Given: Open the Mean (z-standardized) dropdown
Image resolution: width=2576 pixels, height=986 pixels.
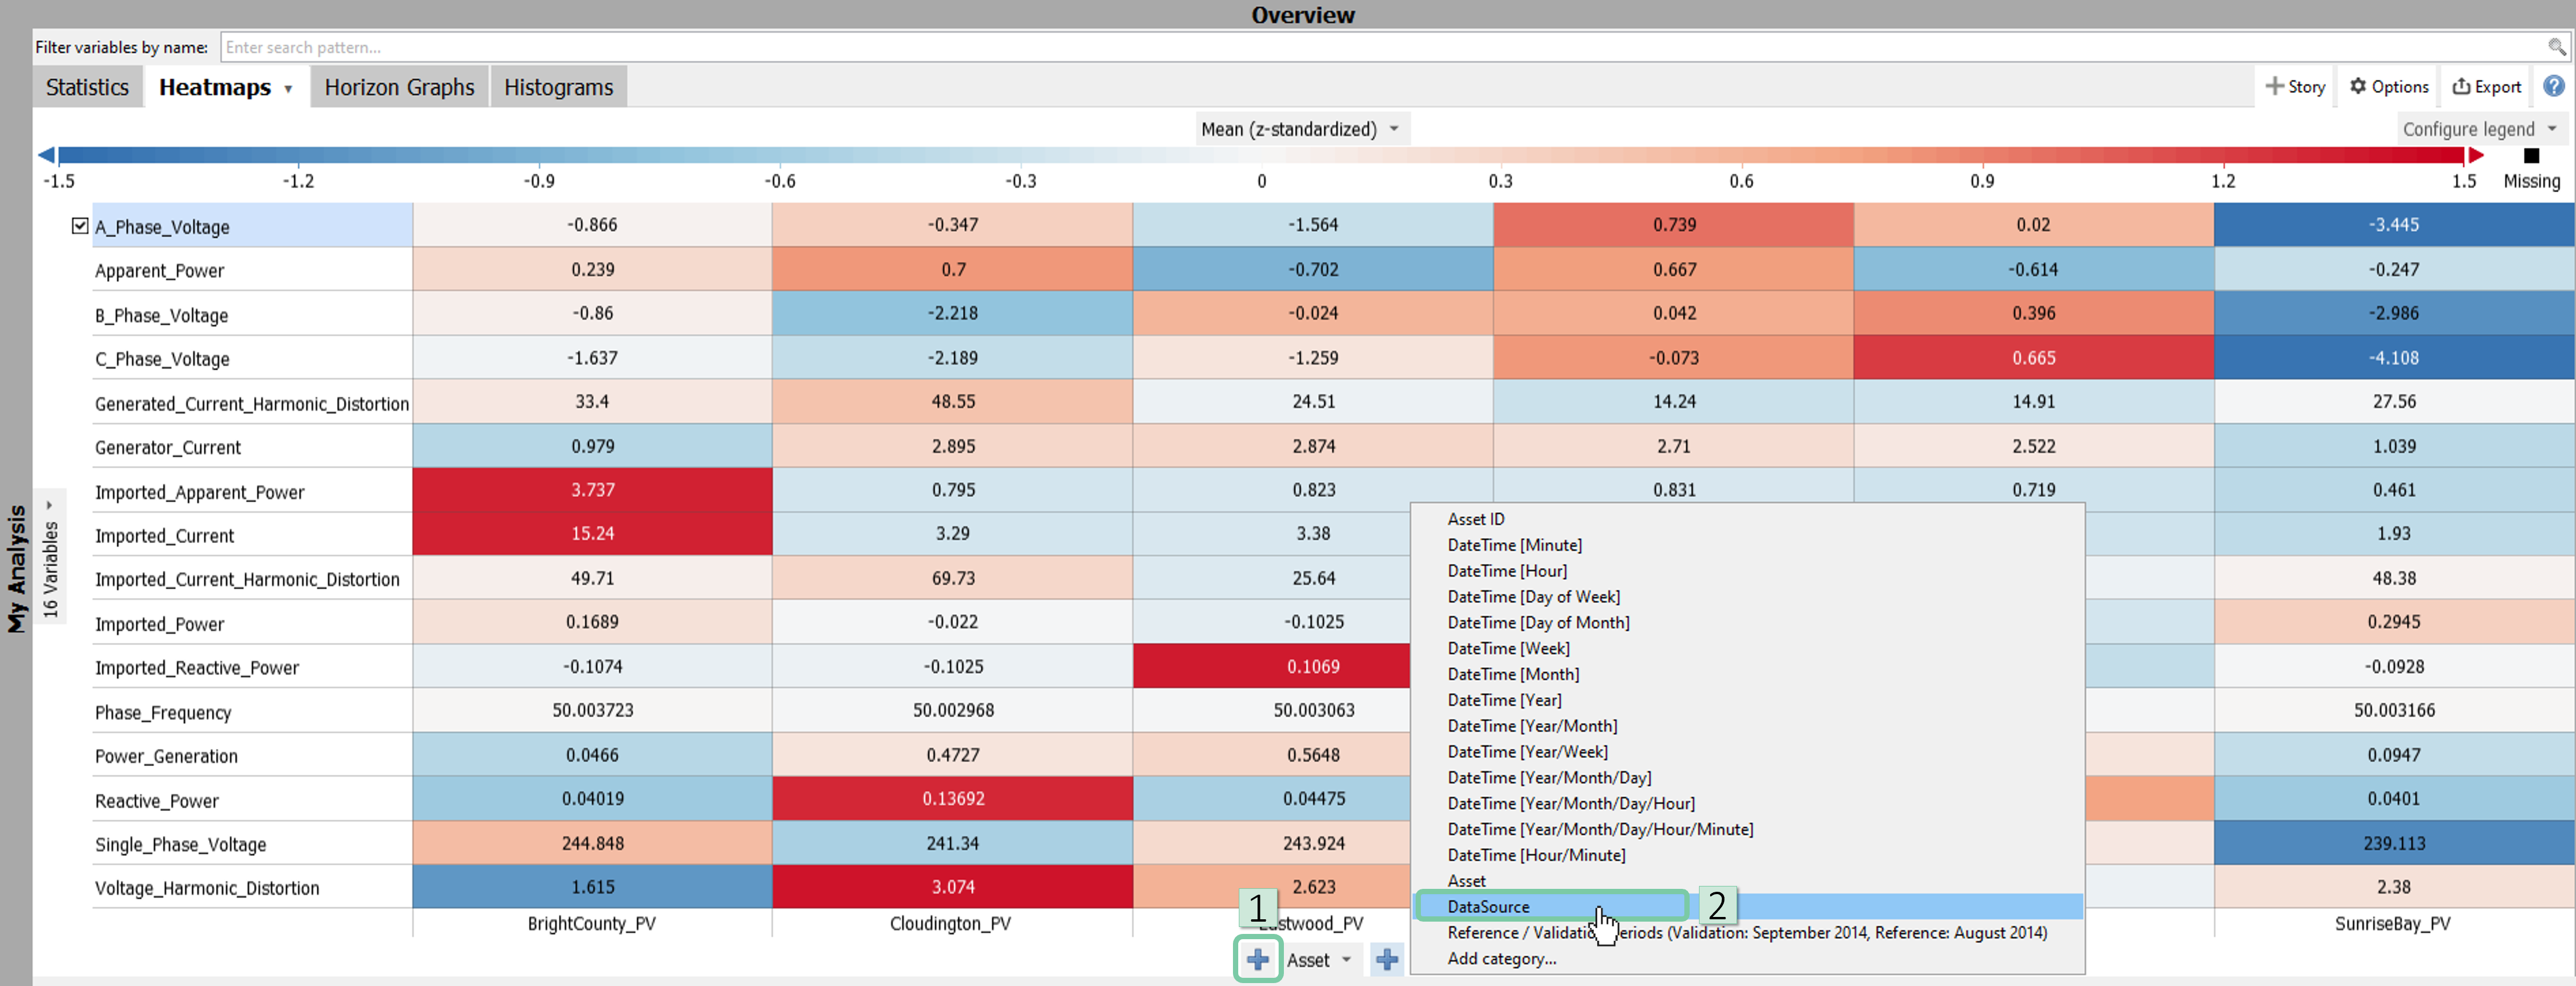Looking at the screenshot, I should point(1300,129).
